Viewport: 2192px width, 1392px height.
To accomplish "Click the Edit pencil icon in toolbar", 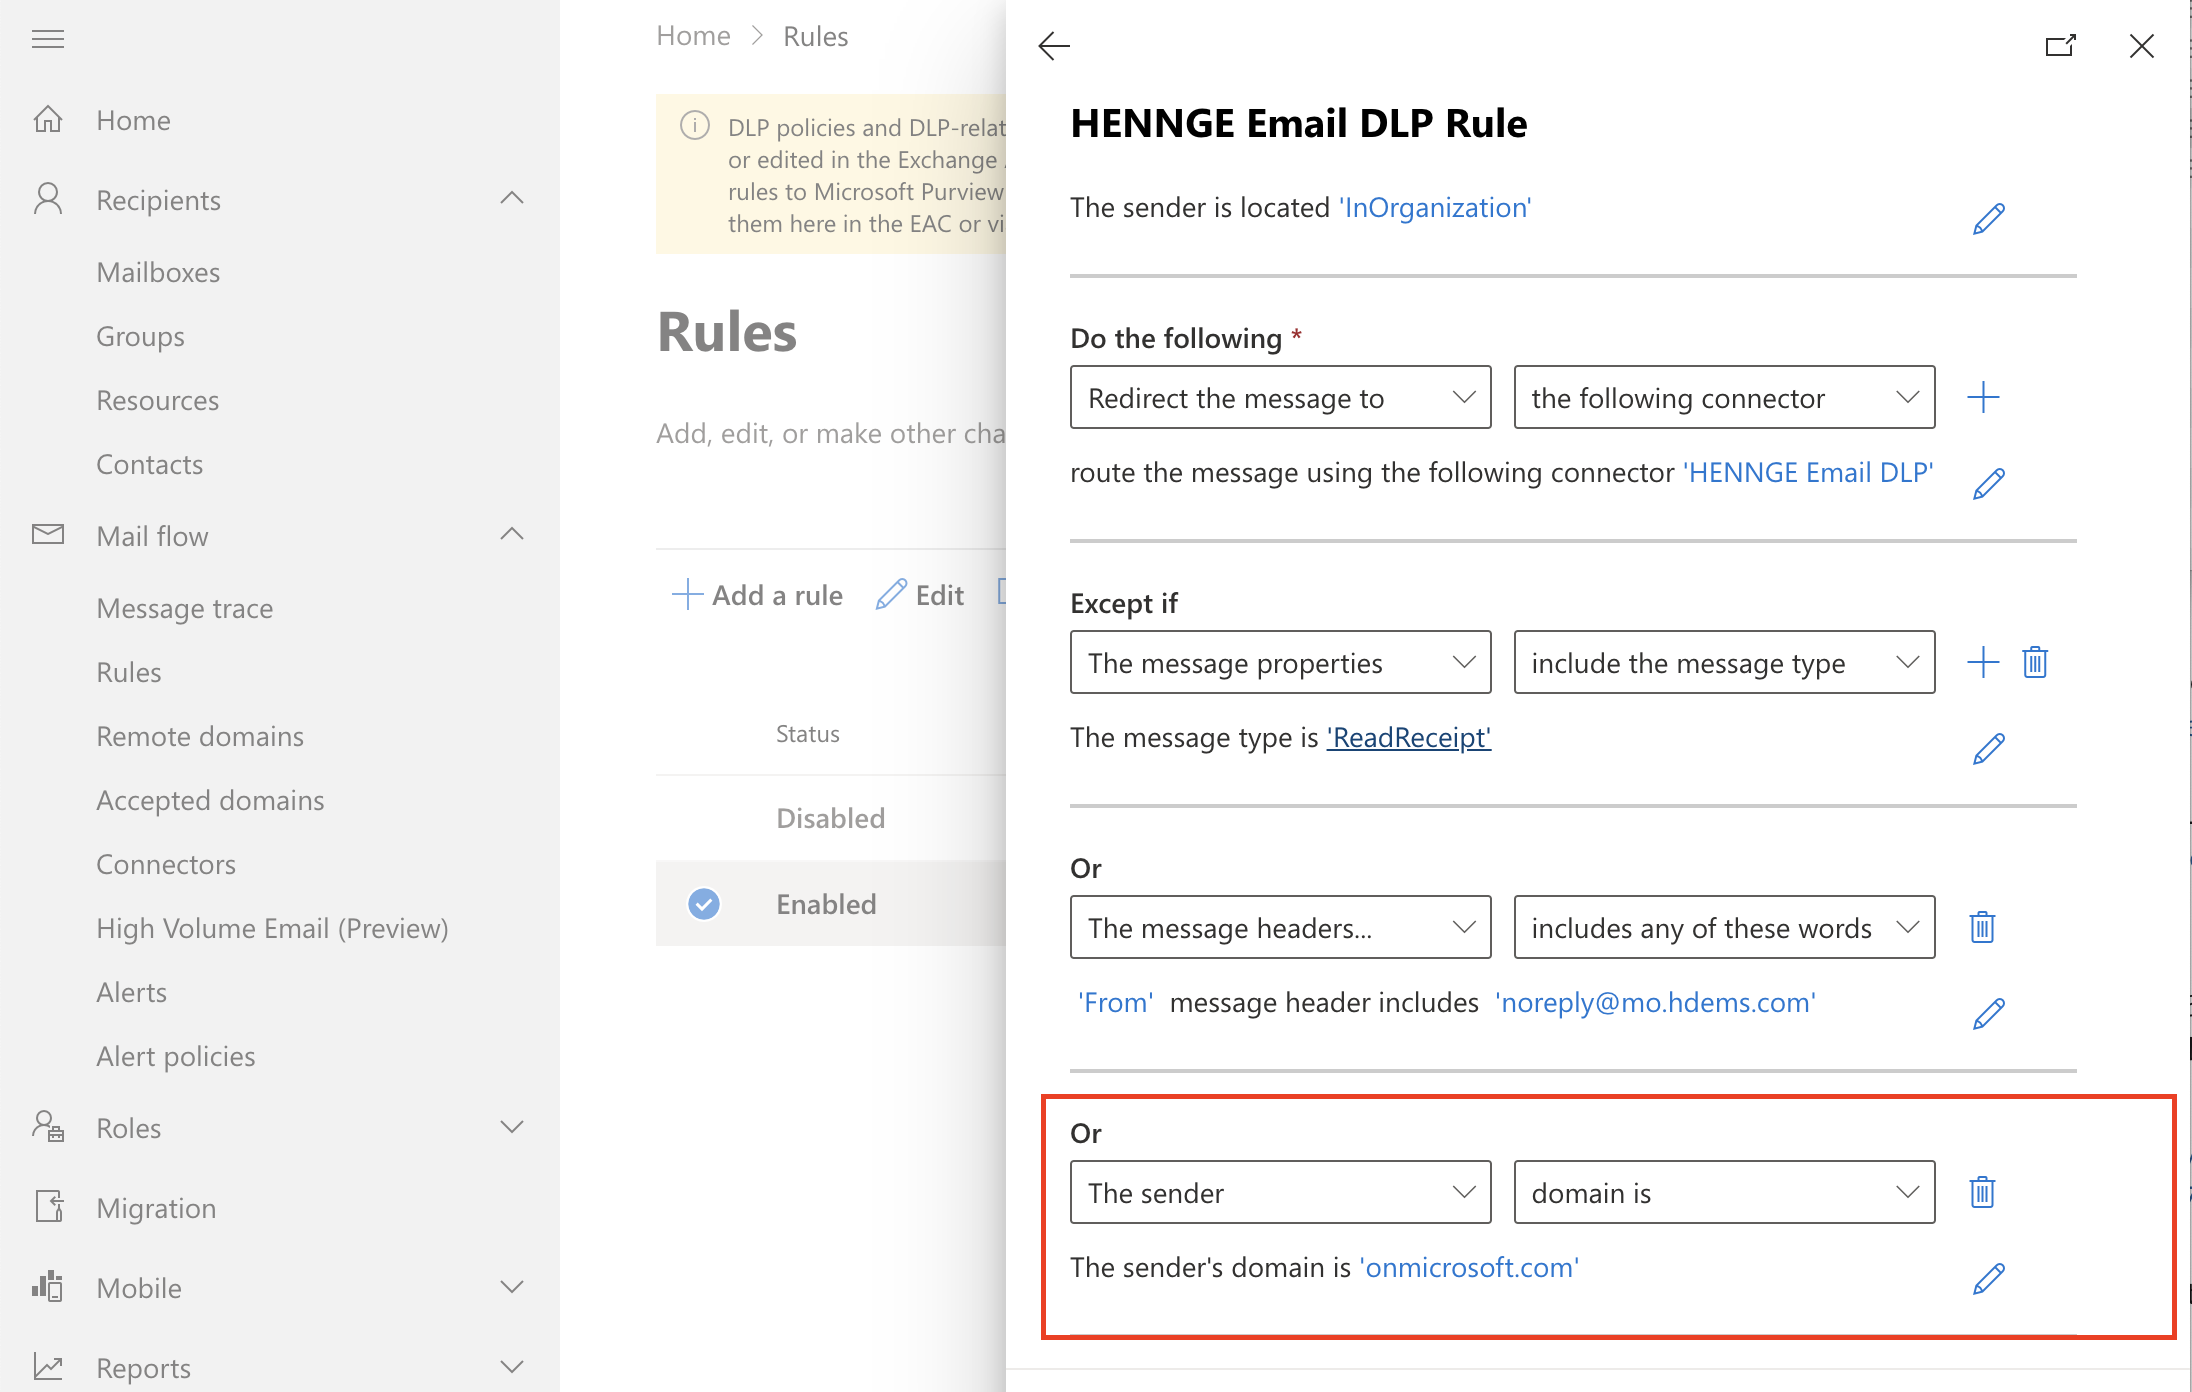I will coord(891,594).
